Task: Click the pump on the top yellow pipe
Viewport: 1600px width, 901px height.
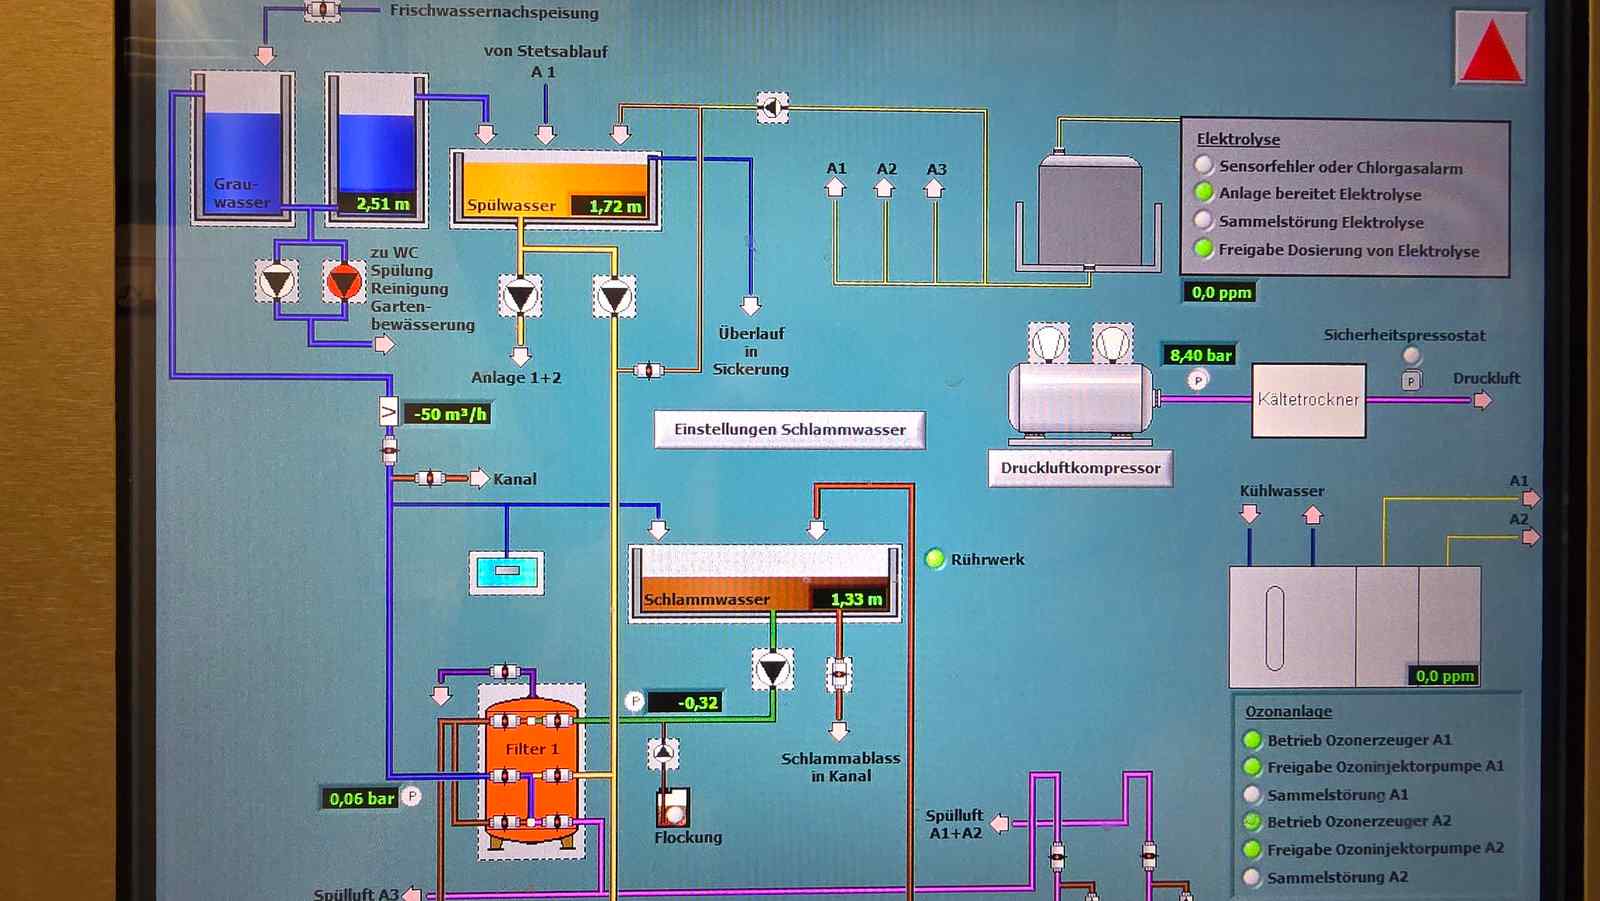Action: pos(772,106)
